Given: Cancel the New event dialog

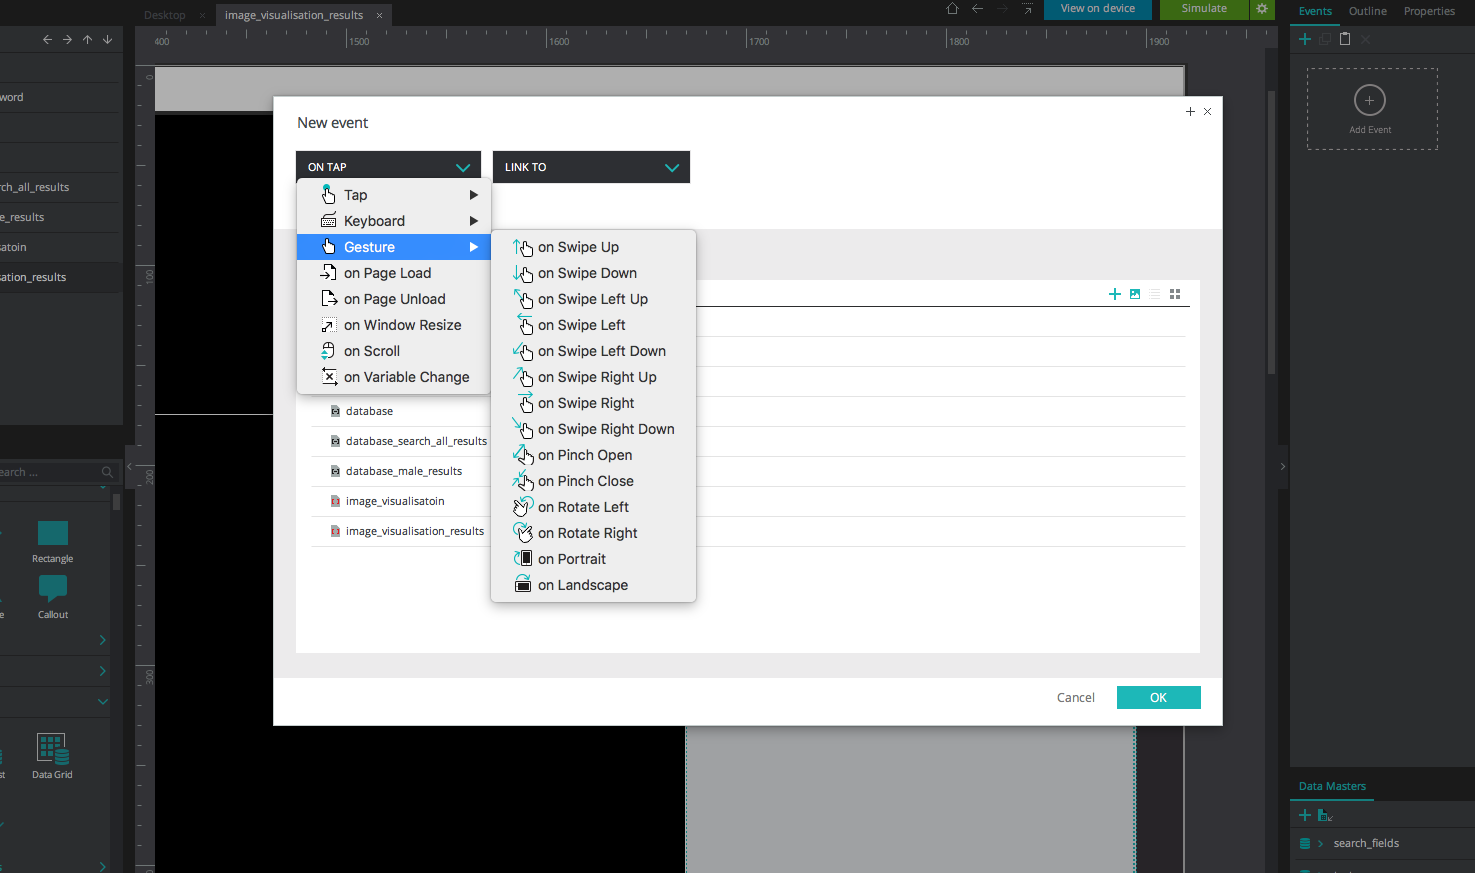Looking at the screenshot, I should pos(1075,697).
